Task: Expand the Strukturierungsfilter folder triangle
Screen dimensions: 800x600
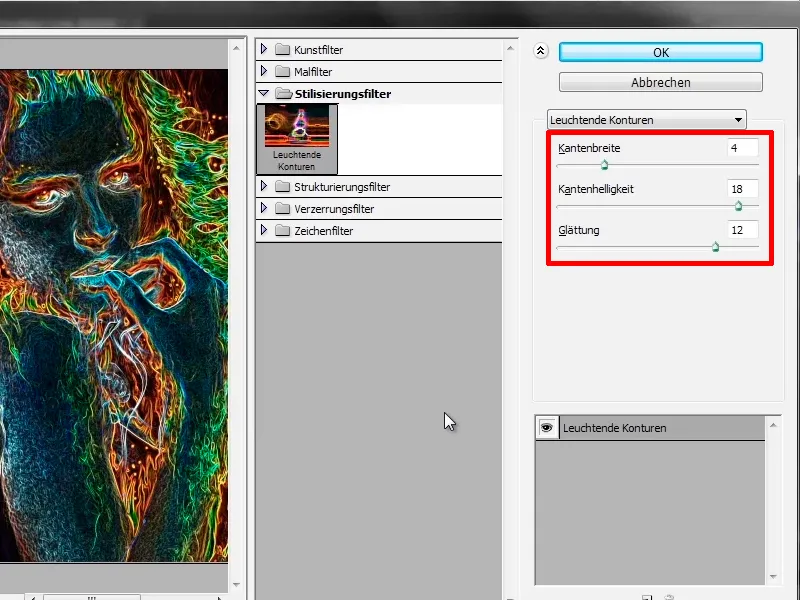Action: click(264, 186)
